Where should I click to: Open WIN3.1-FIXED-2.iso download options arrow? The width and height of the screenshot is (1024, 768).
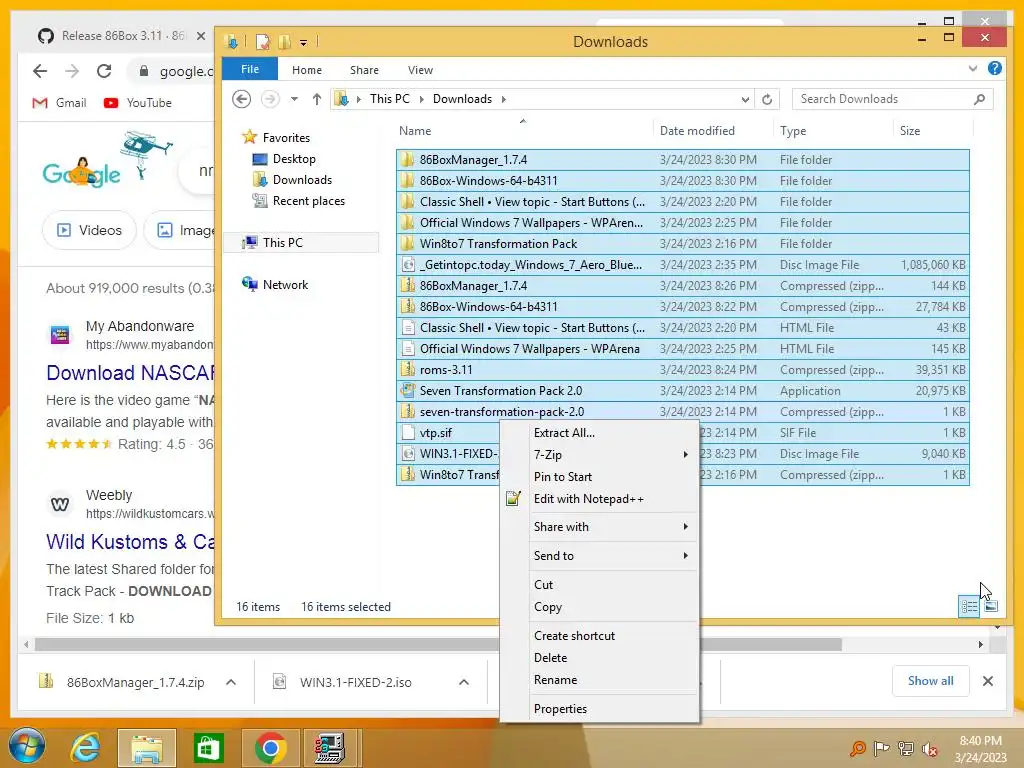[464, 682]
